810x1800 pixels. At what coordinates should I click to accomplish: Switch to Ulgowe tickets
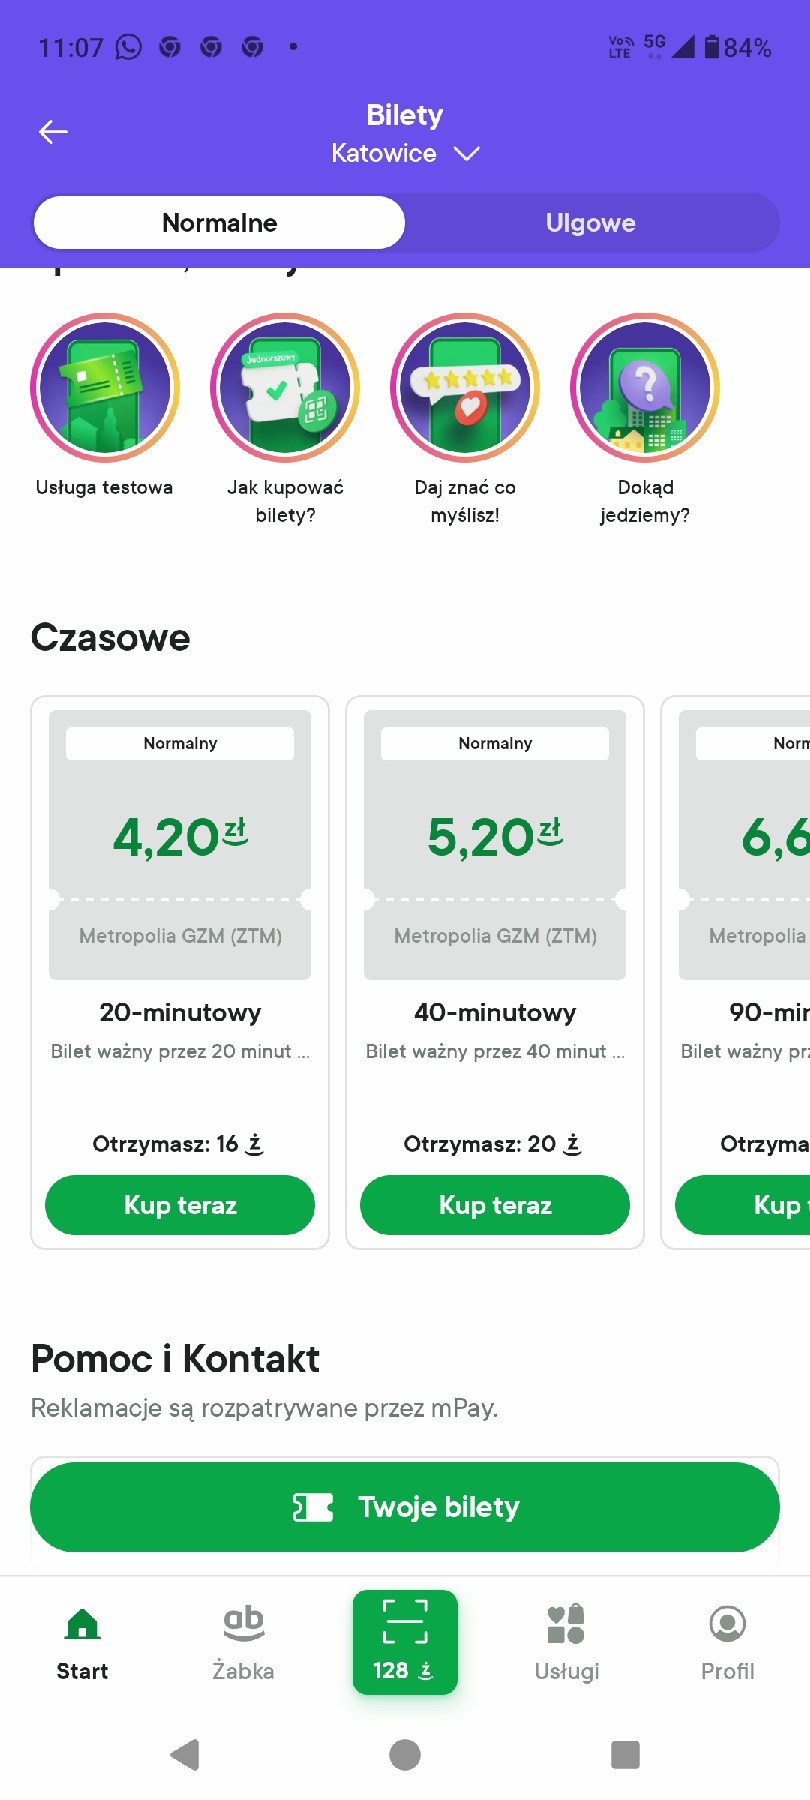click(590, 223)
